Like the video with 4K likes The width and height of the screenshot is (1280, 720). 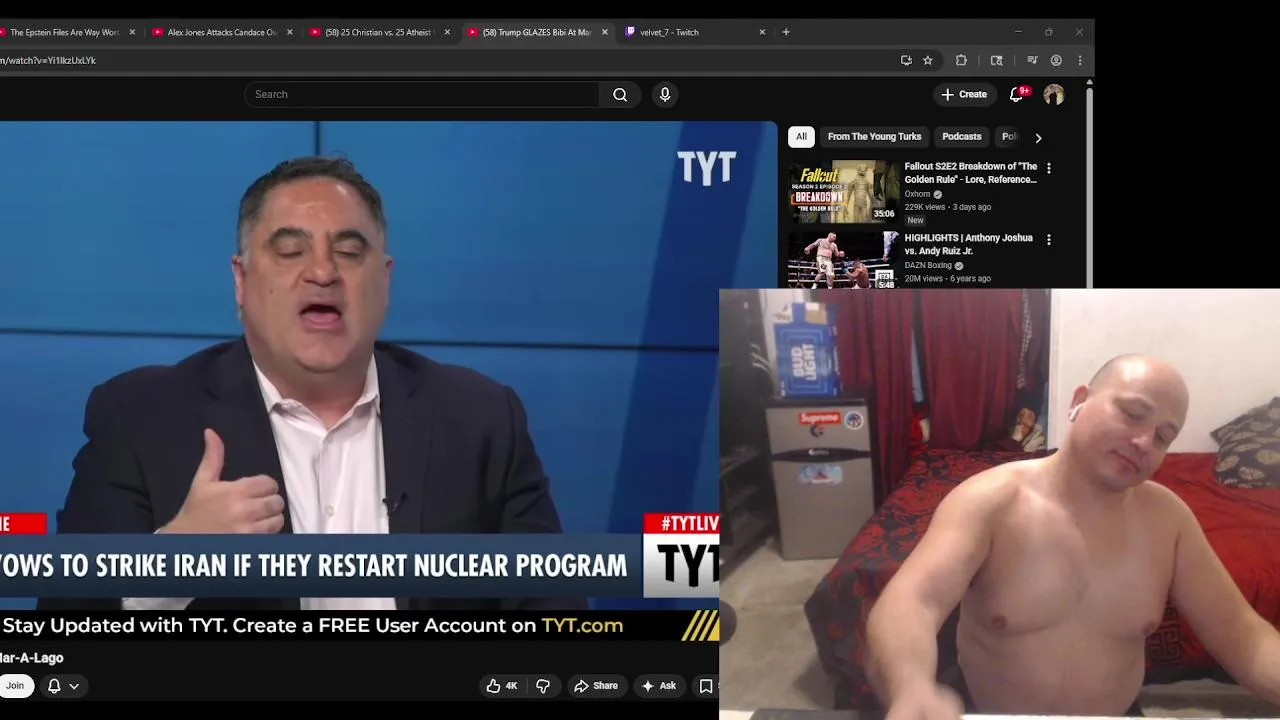[502, 686]
